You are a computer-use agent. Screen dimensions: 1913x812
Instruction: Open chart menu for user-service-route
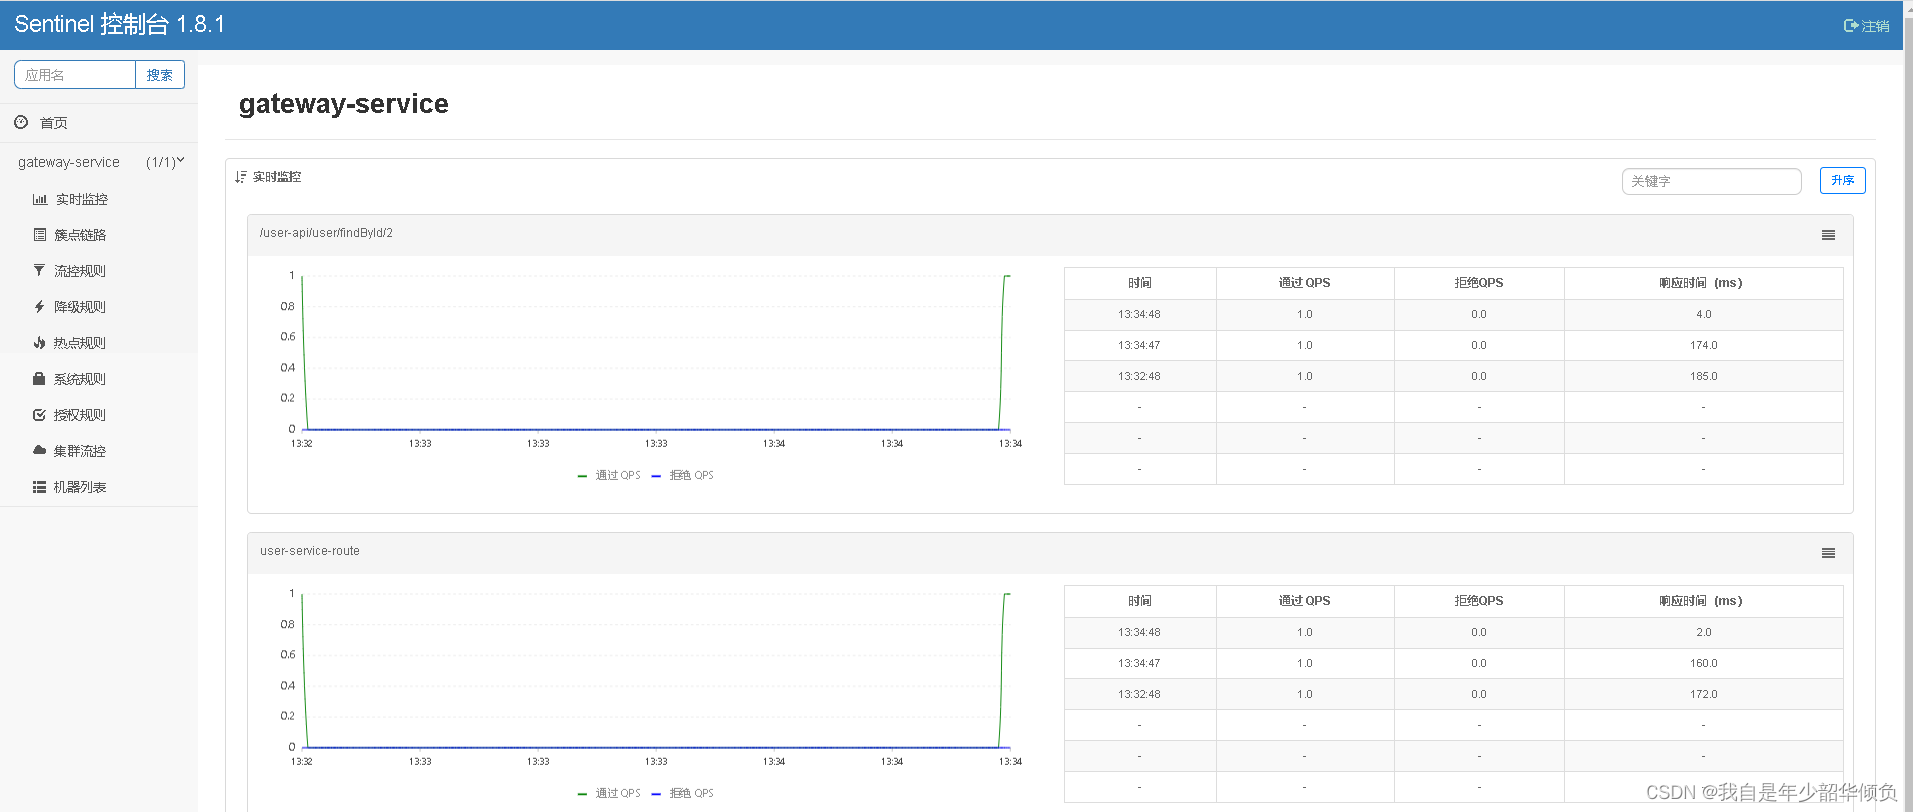point(1828,553)
